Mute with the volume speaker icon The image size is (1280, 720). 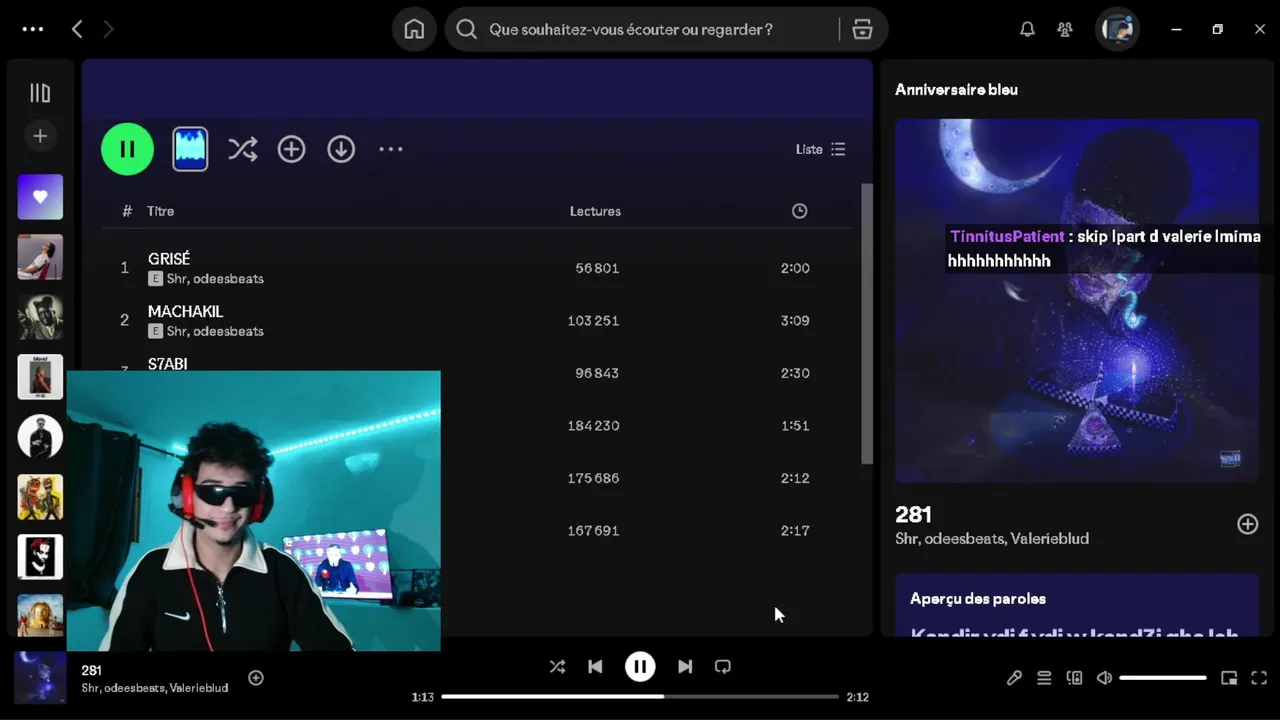tap(1104, 678)
